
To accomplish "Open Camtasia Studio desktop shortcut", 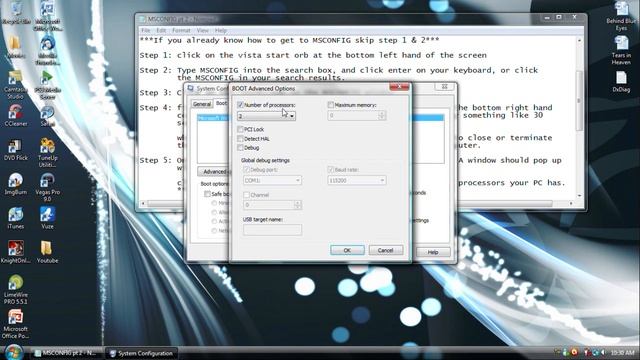I will coord(15,85).
